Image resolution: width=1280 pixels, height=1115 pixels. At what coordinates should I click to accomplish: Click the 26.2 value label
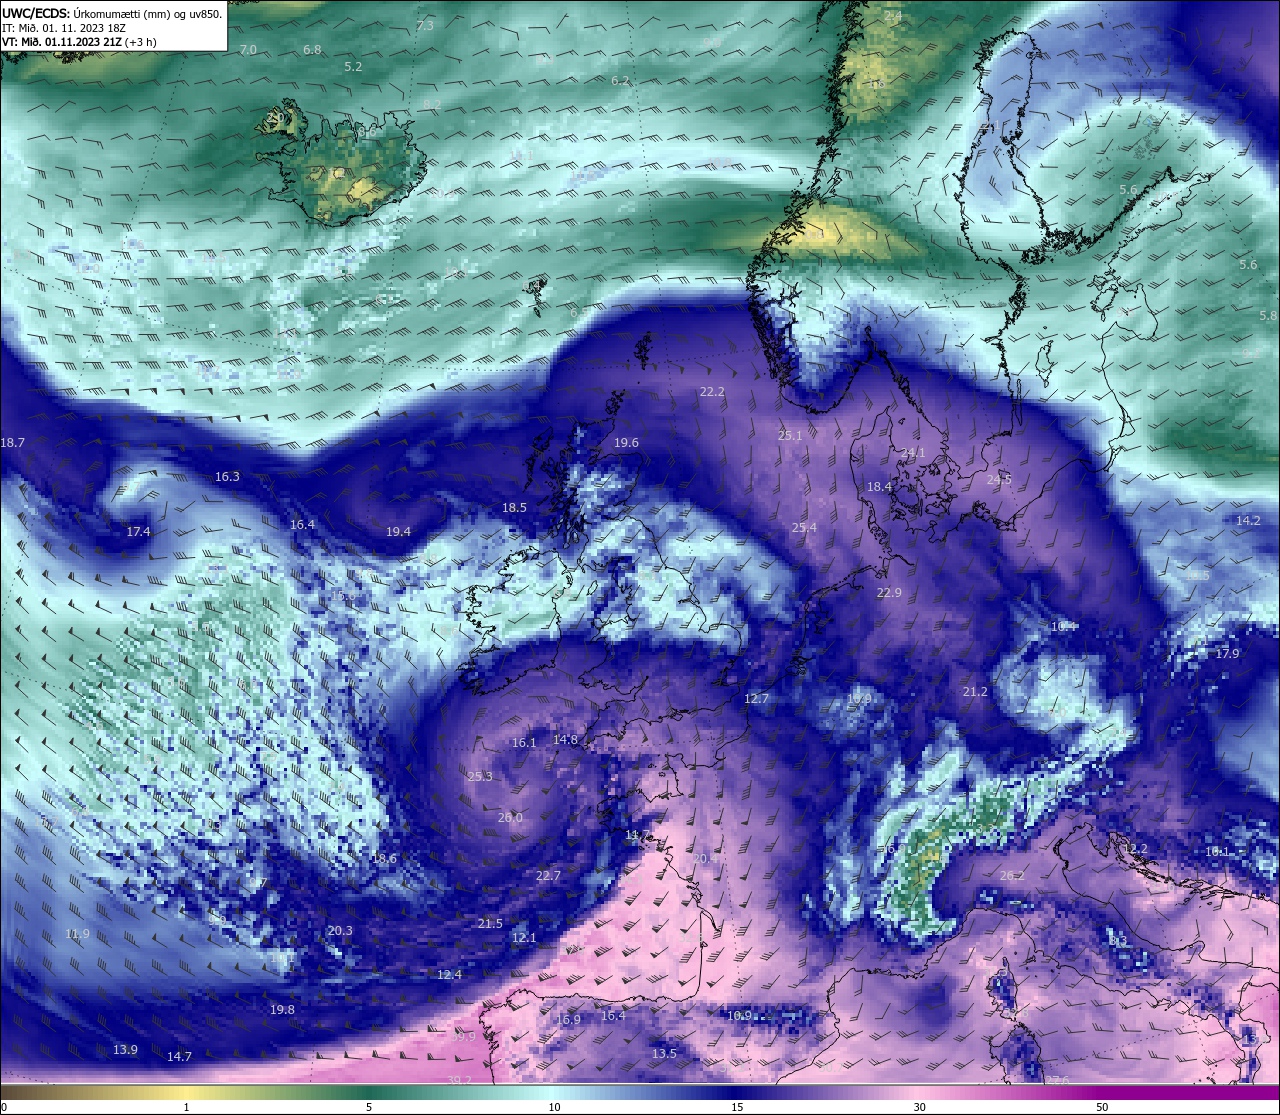pyautogui.click(x=1012, y=876)
